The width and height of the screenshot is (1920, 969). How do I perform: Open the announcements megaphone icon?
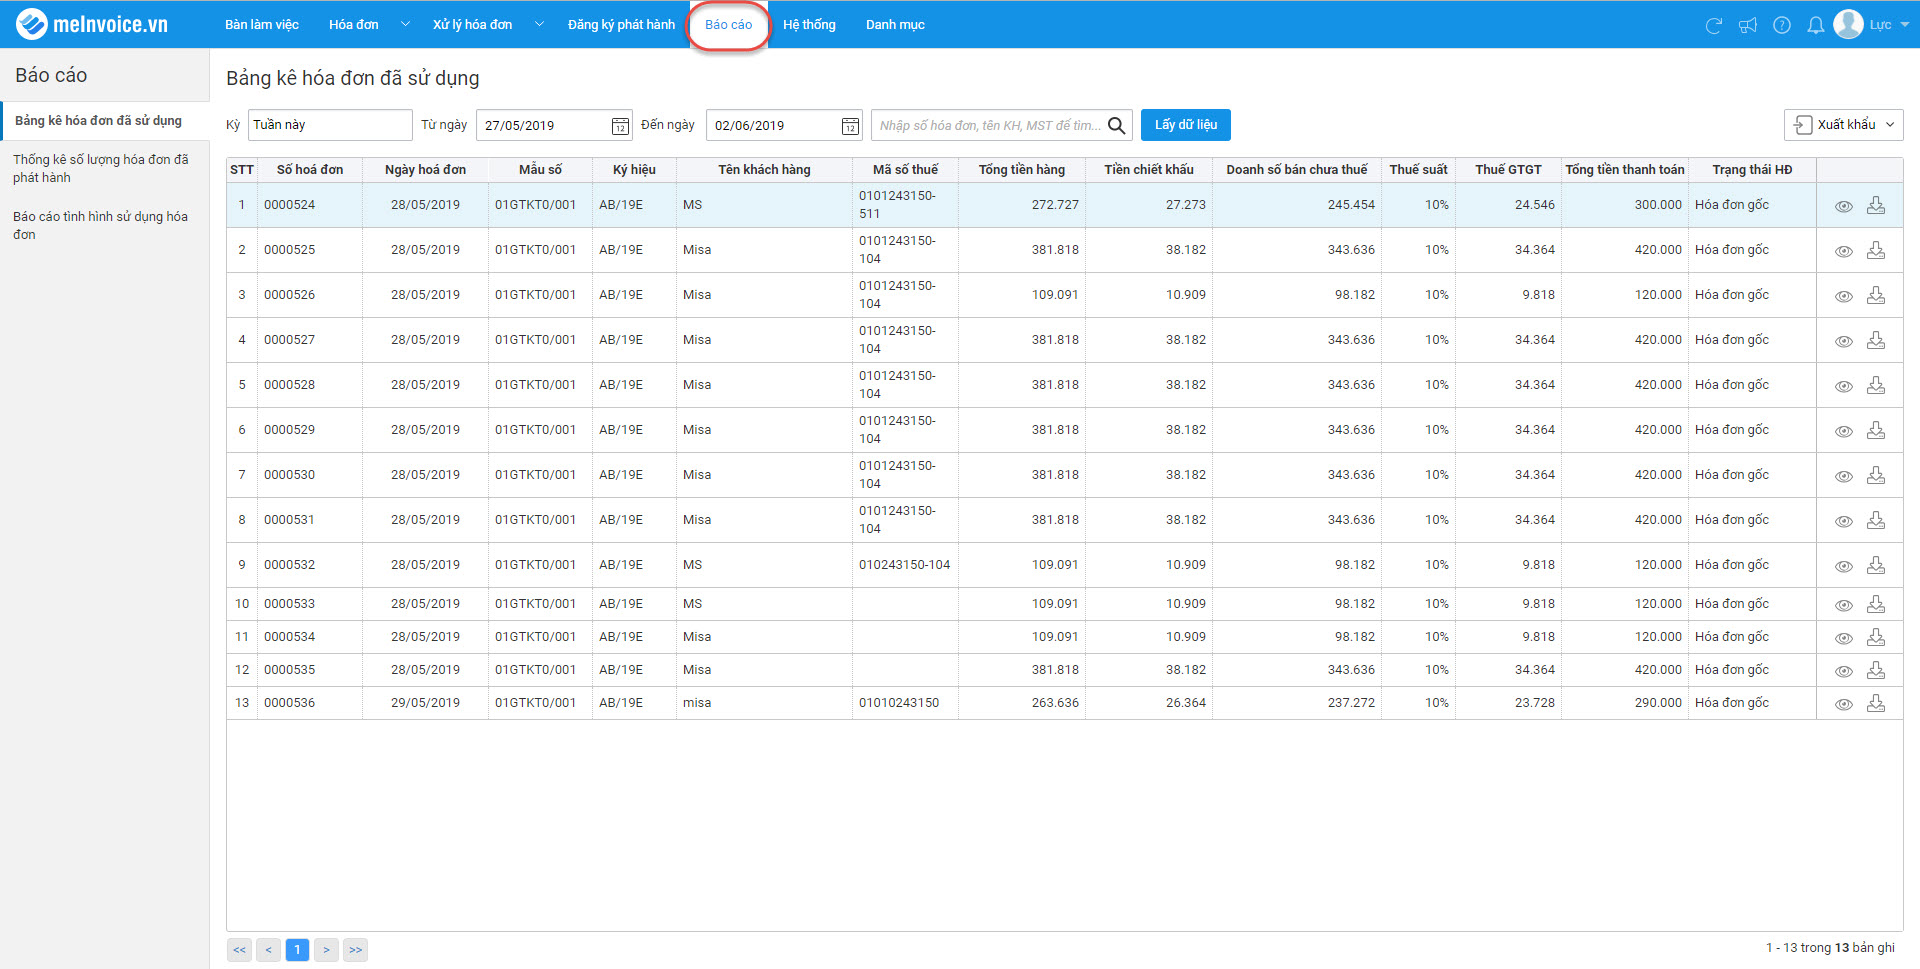point(1748,25)
